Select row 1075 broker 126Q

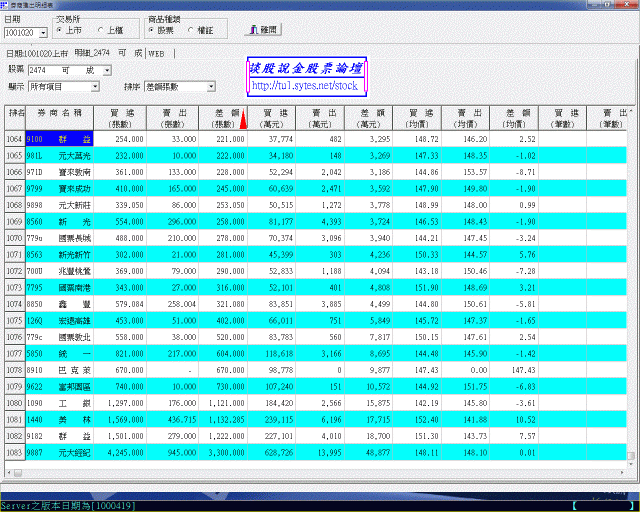pyautogui.click(x=60, y=321)
